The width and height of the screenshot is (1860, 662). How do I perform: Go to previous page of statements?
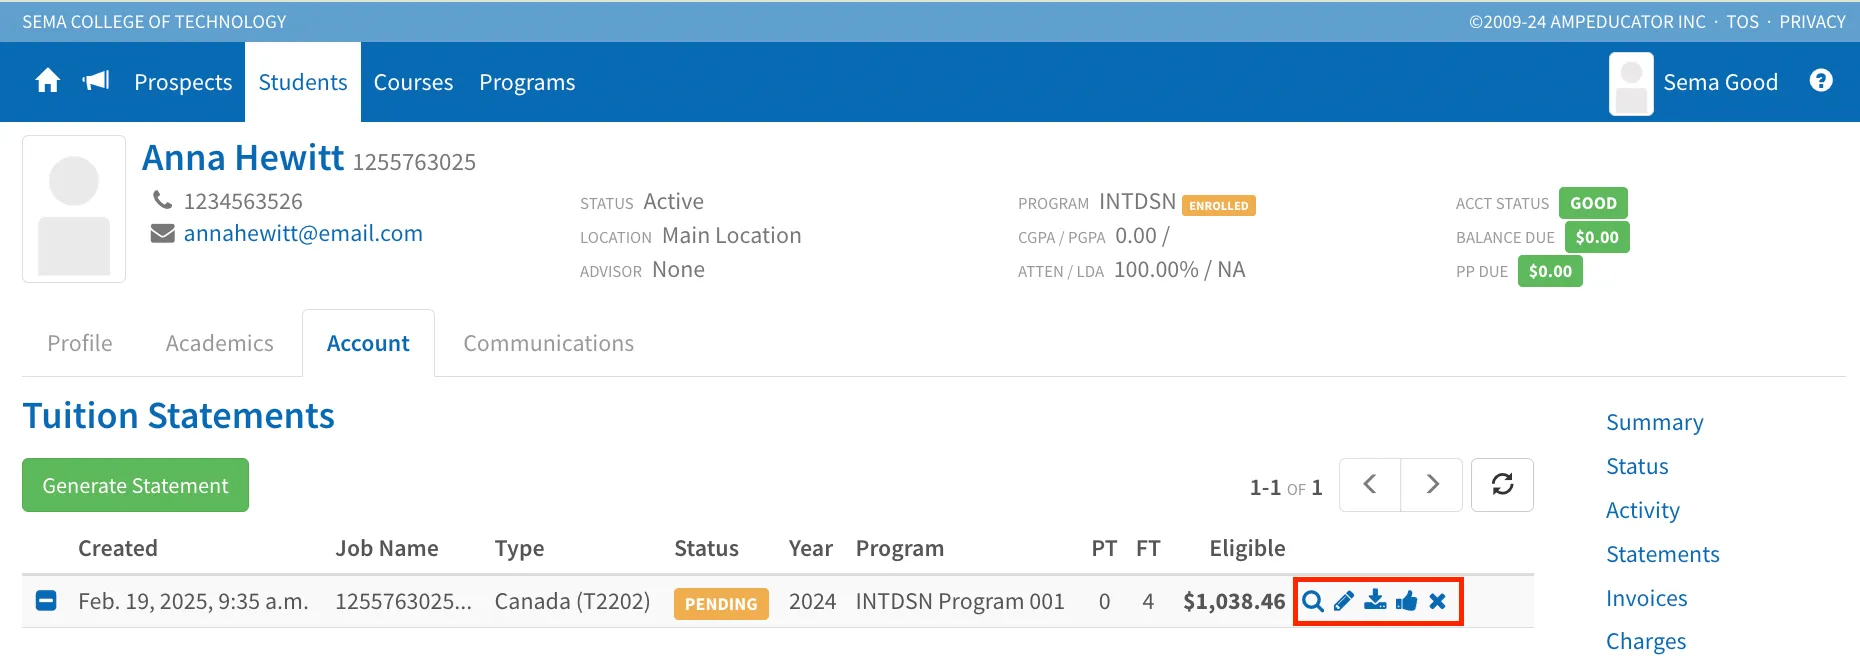pos(1370,485)
